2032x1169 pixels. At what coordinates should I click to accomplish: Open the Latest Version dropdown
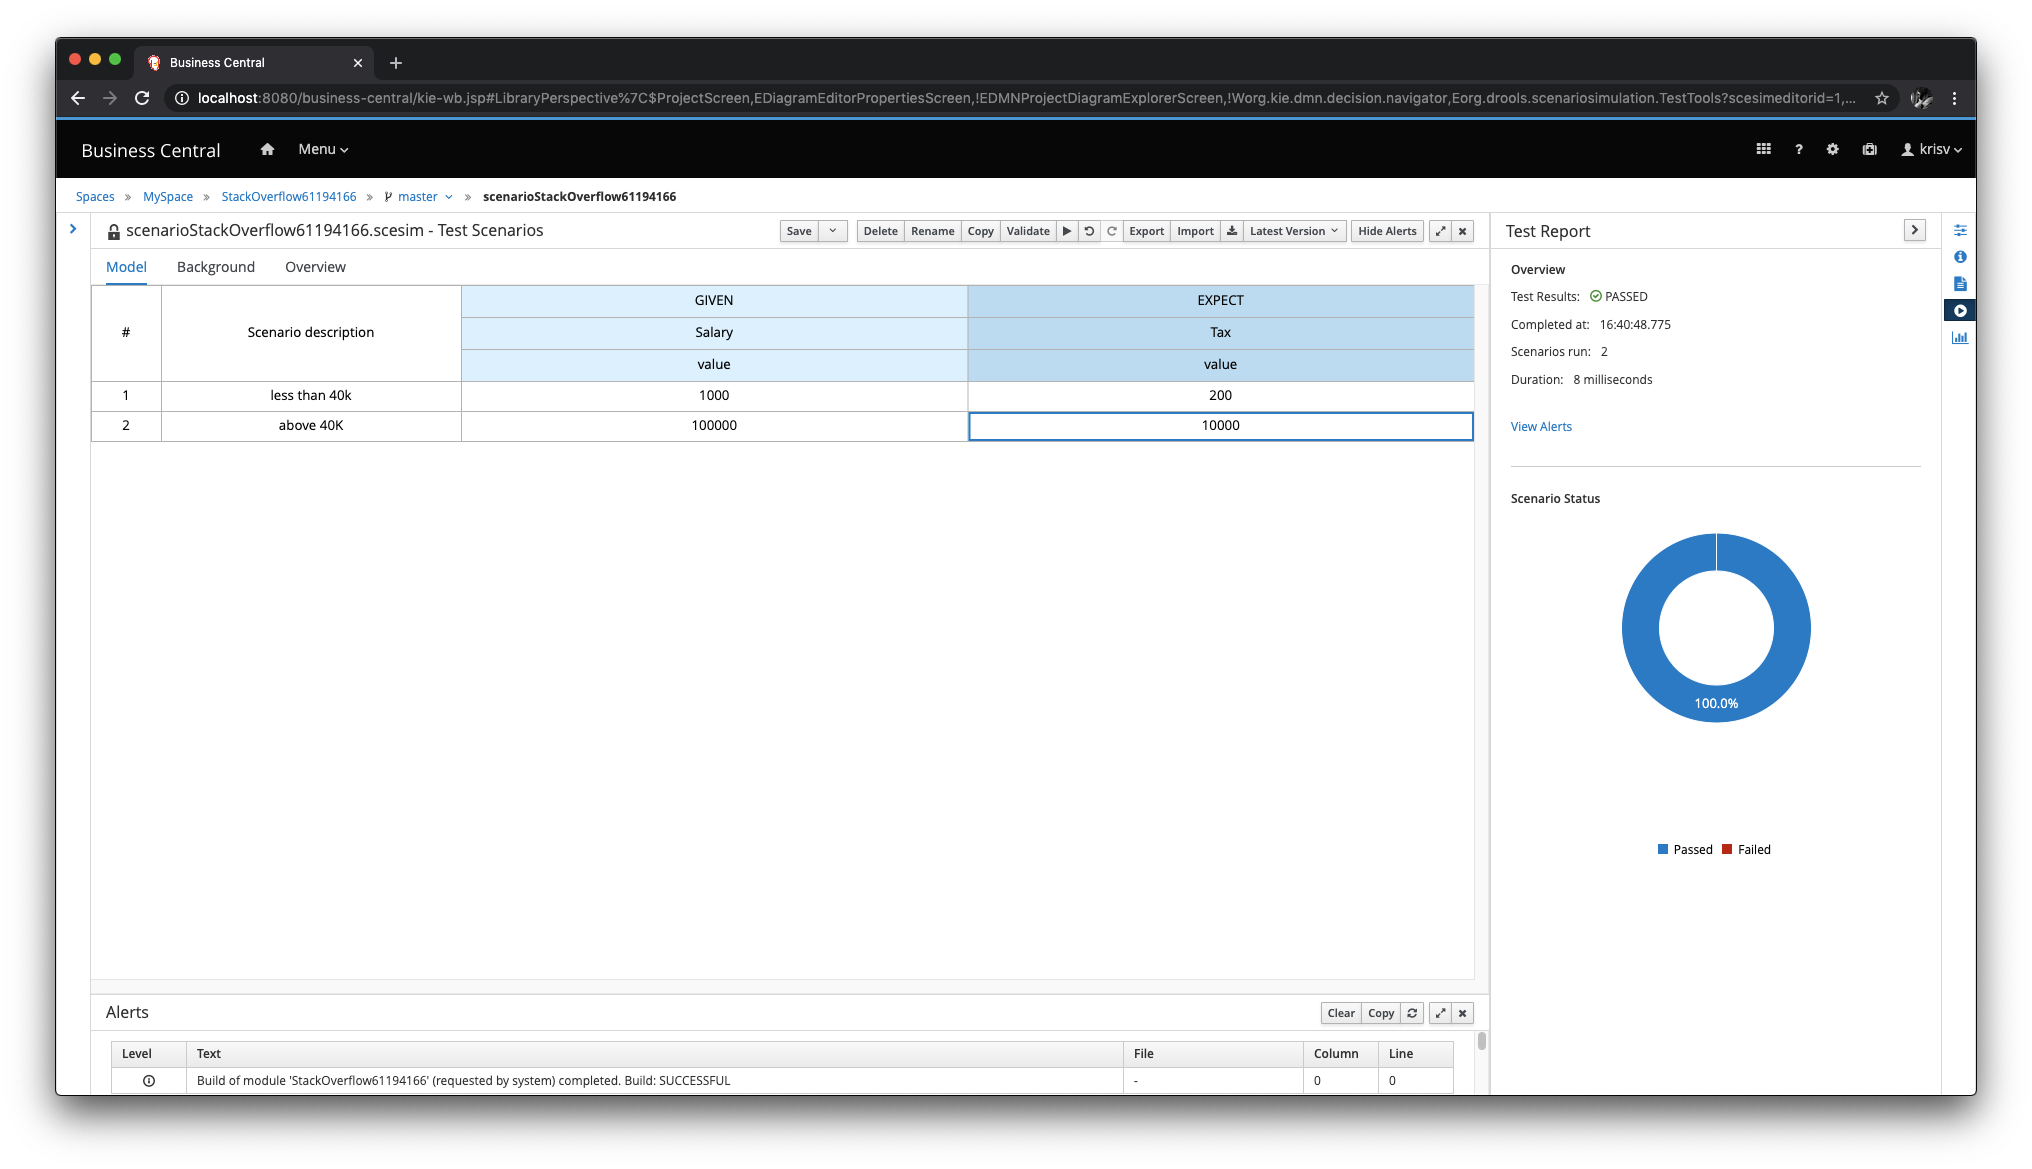[x=1293, y=231]
